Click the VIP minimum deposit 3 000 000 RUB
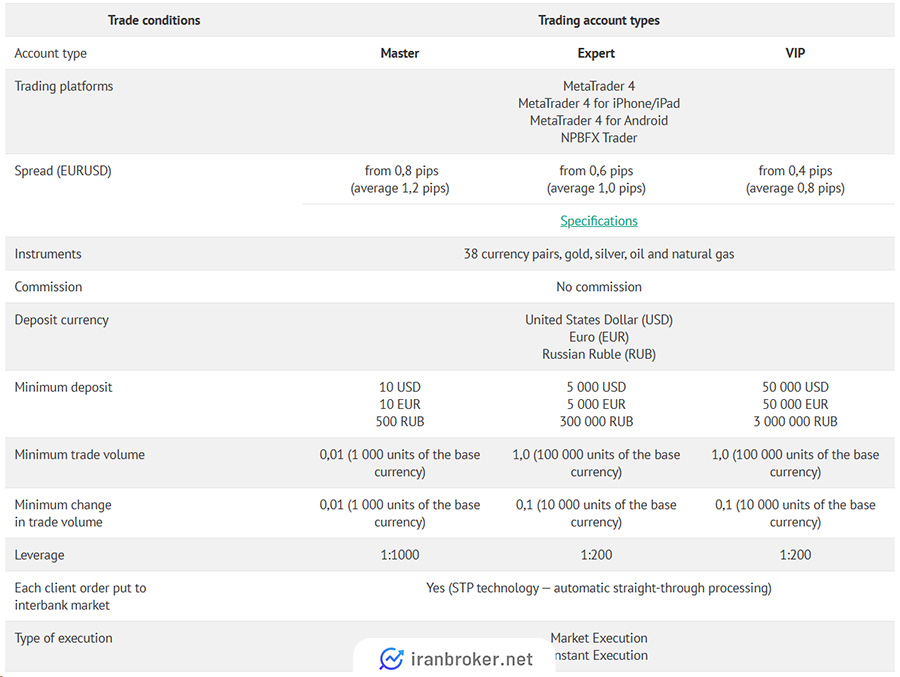The height and width of the screenshot is (677, 900). pos(795,421)
